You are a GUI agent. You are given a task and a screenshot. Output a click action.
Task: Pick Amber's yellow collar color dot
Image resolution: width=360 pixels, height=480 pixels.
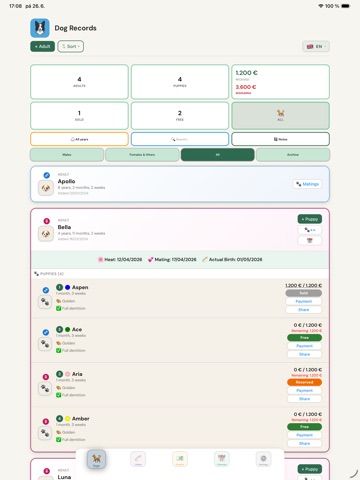pyautogui.click(x=68, y=418)
